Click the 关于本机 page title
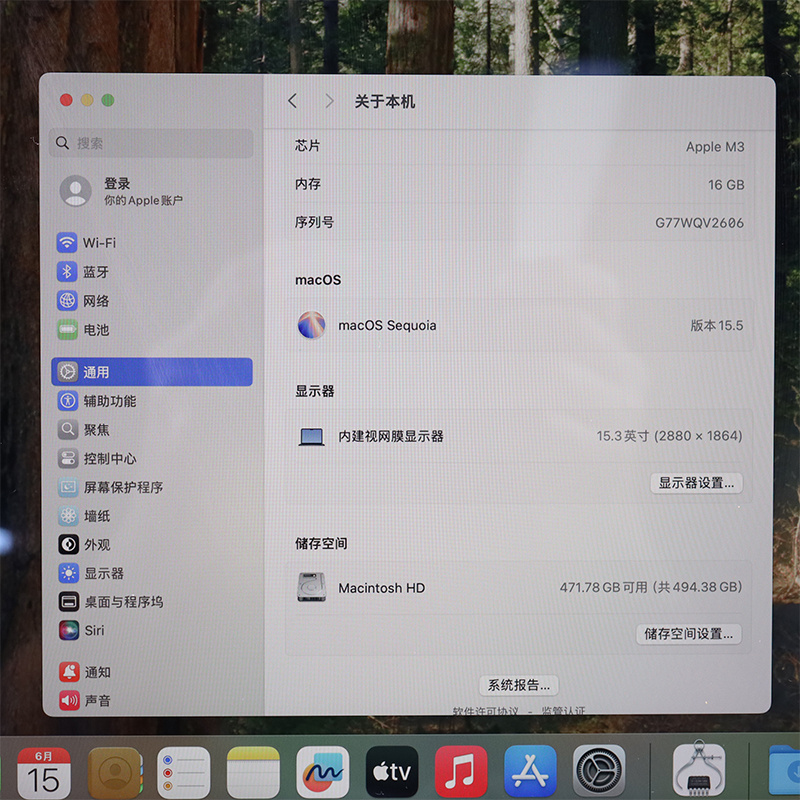The height and width of the screenshot is (800, 800). [385, 102]
